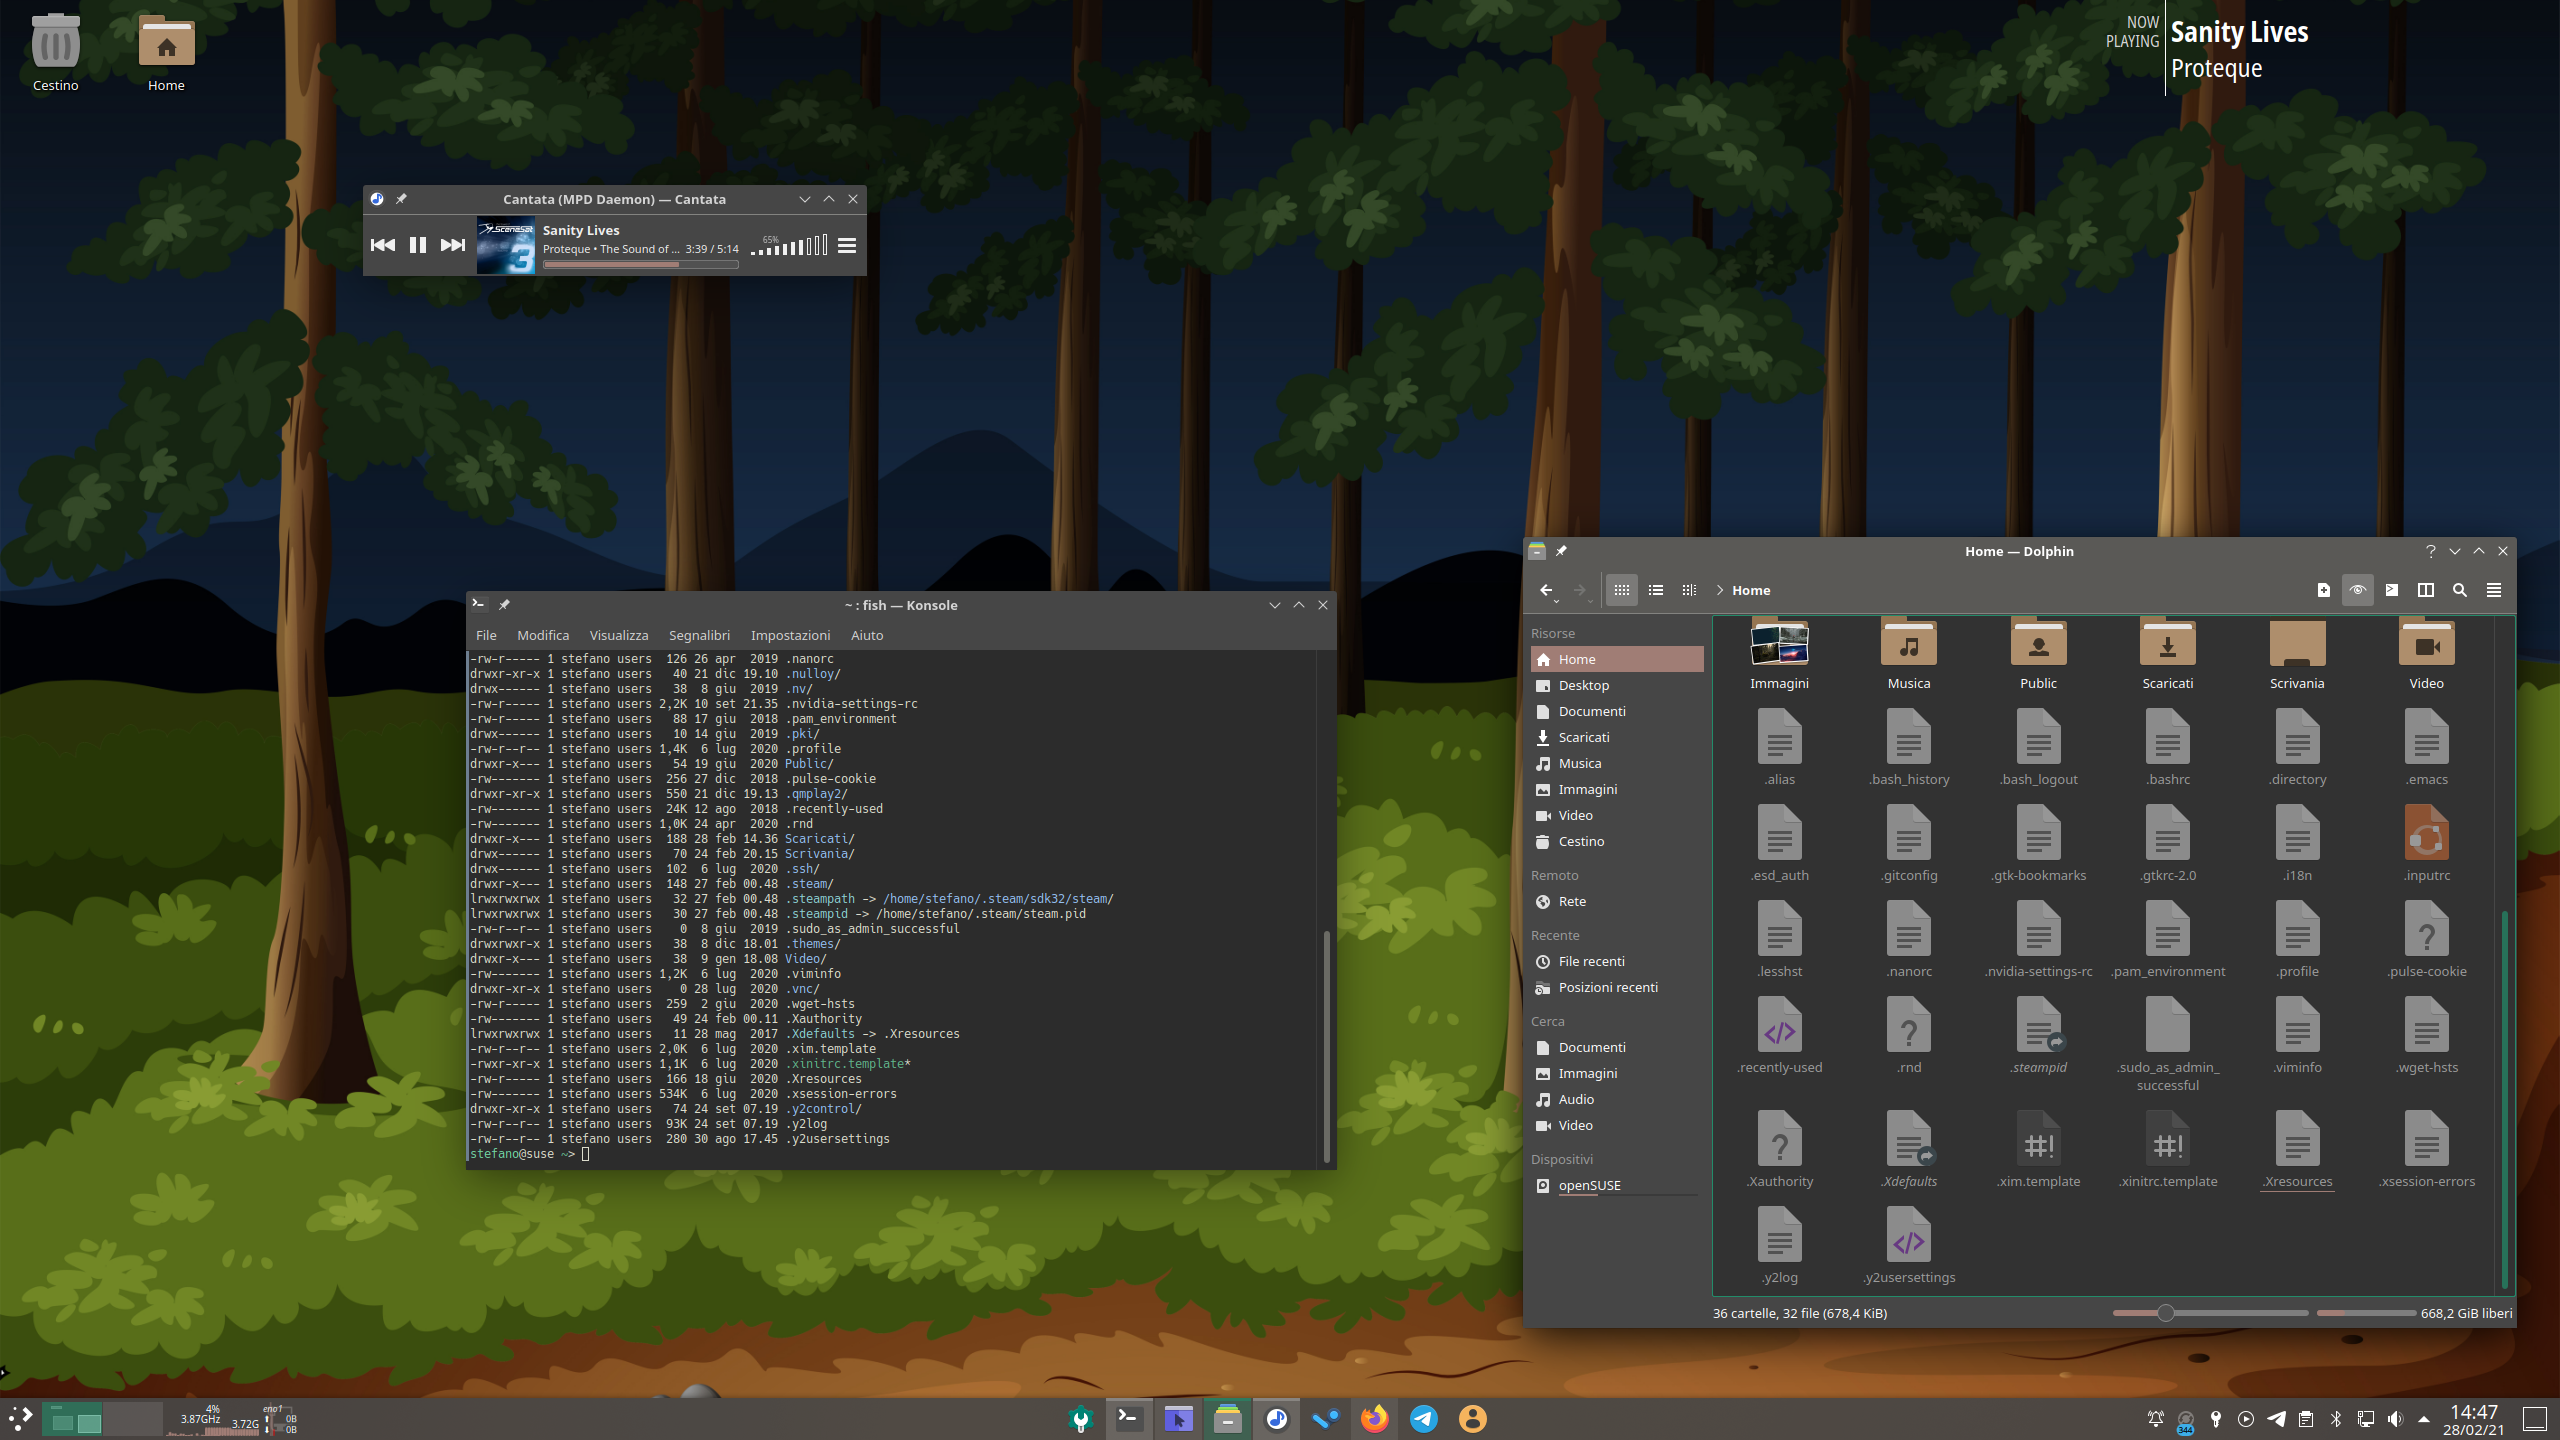Click Cantata album cover thumbnail
The image size is (2560, 1440).
(506, 245)
